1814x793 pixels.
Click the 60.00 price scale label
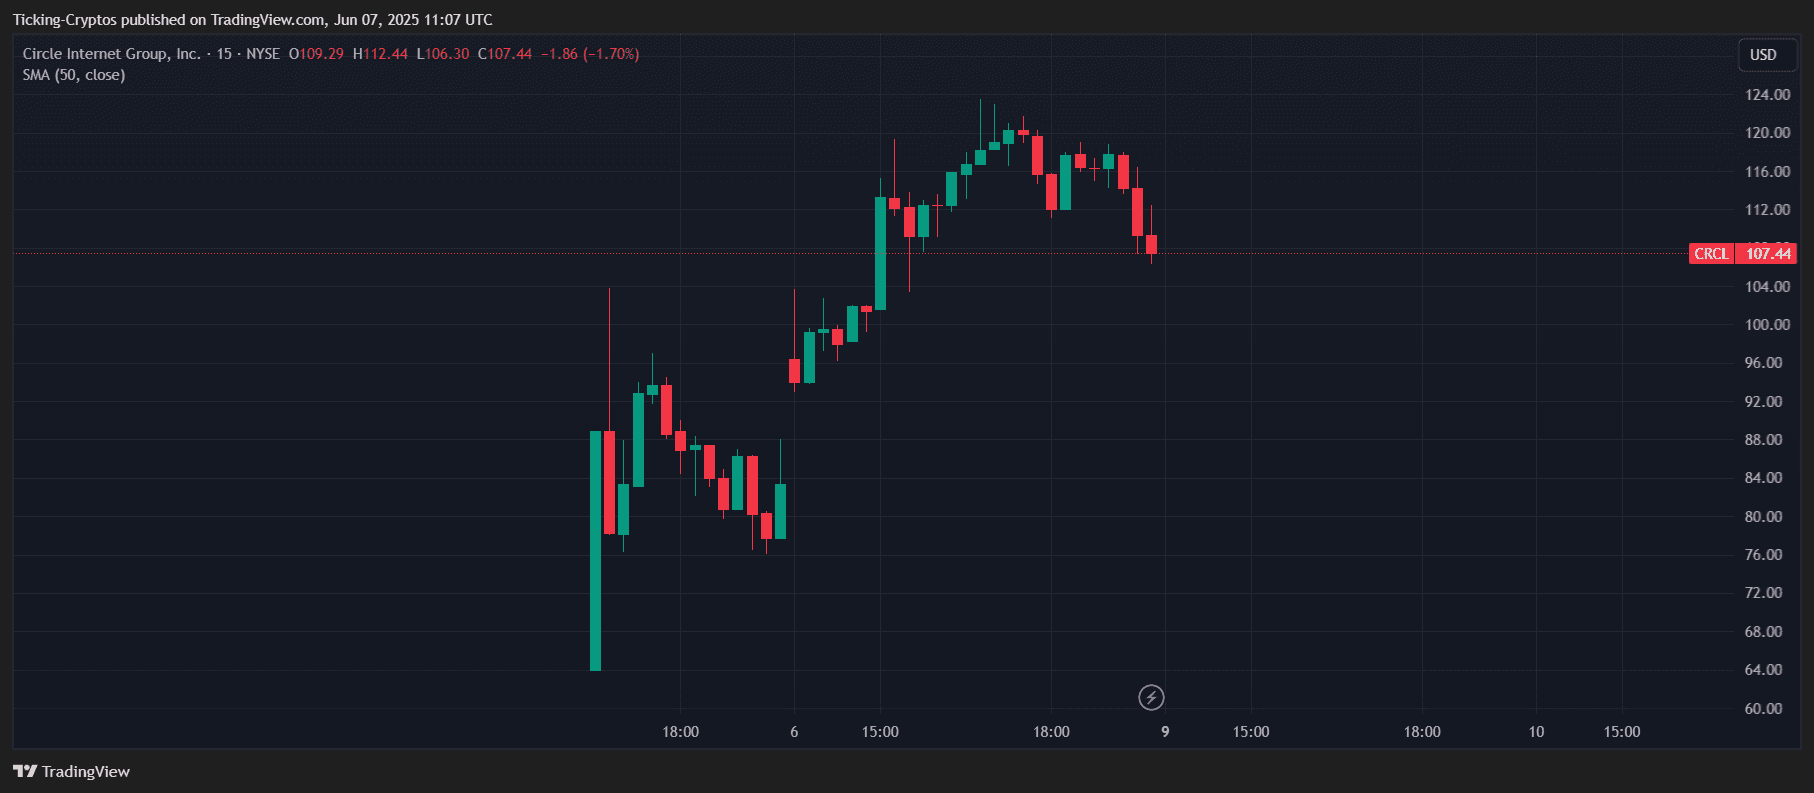1763,709
